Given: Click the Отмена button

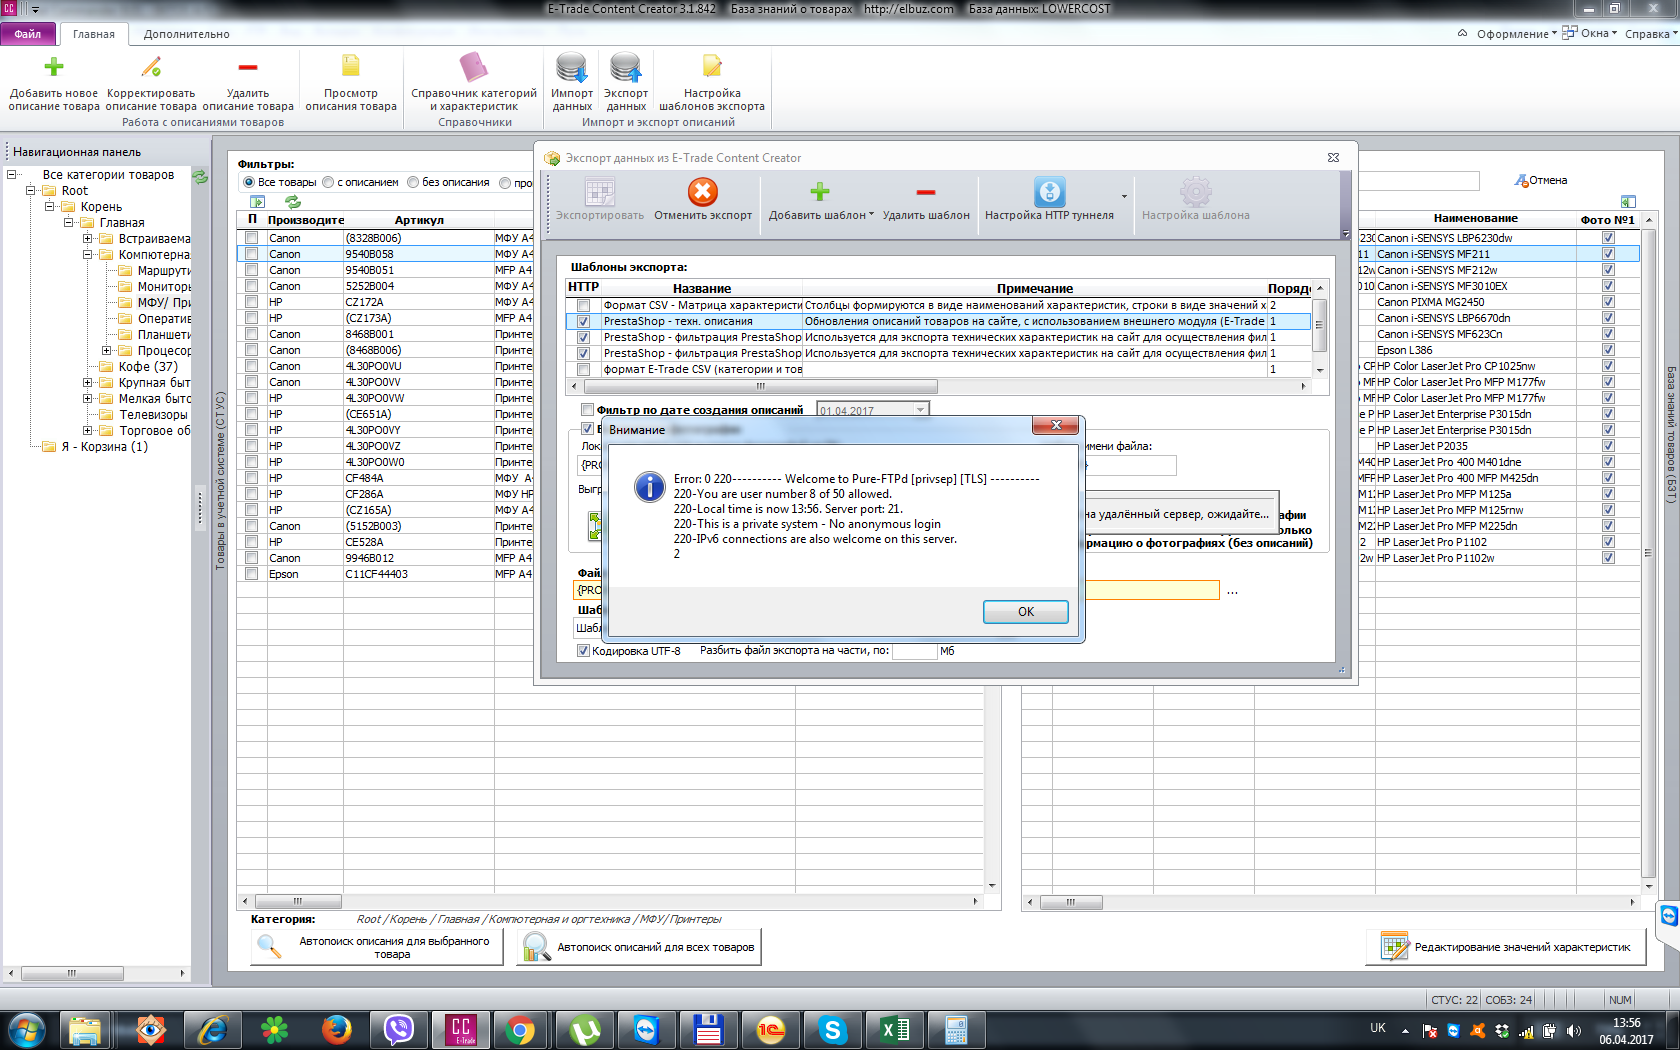Looking at the screenshot, I should [1541, 180].
